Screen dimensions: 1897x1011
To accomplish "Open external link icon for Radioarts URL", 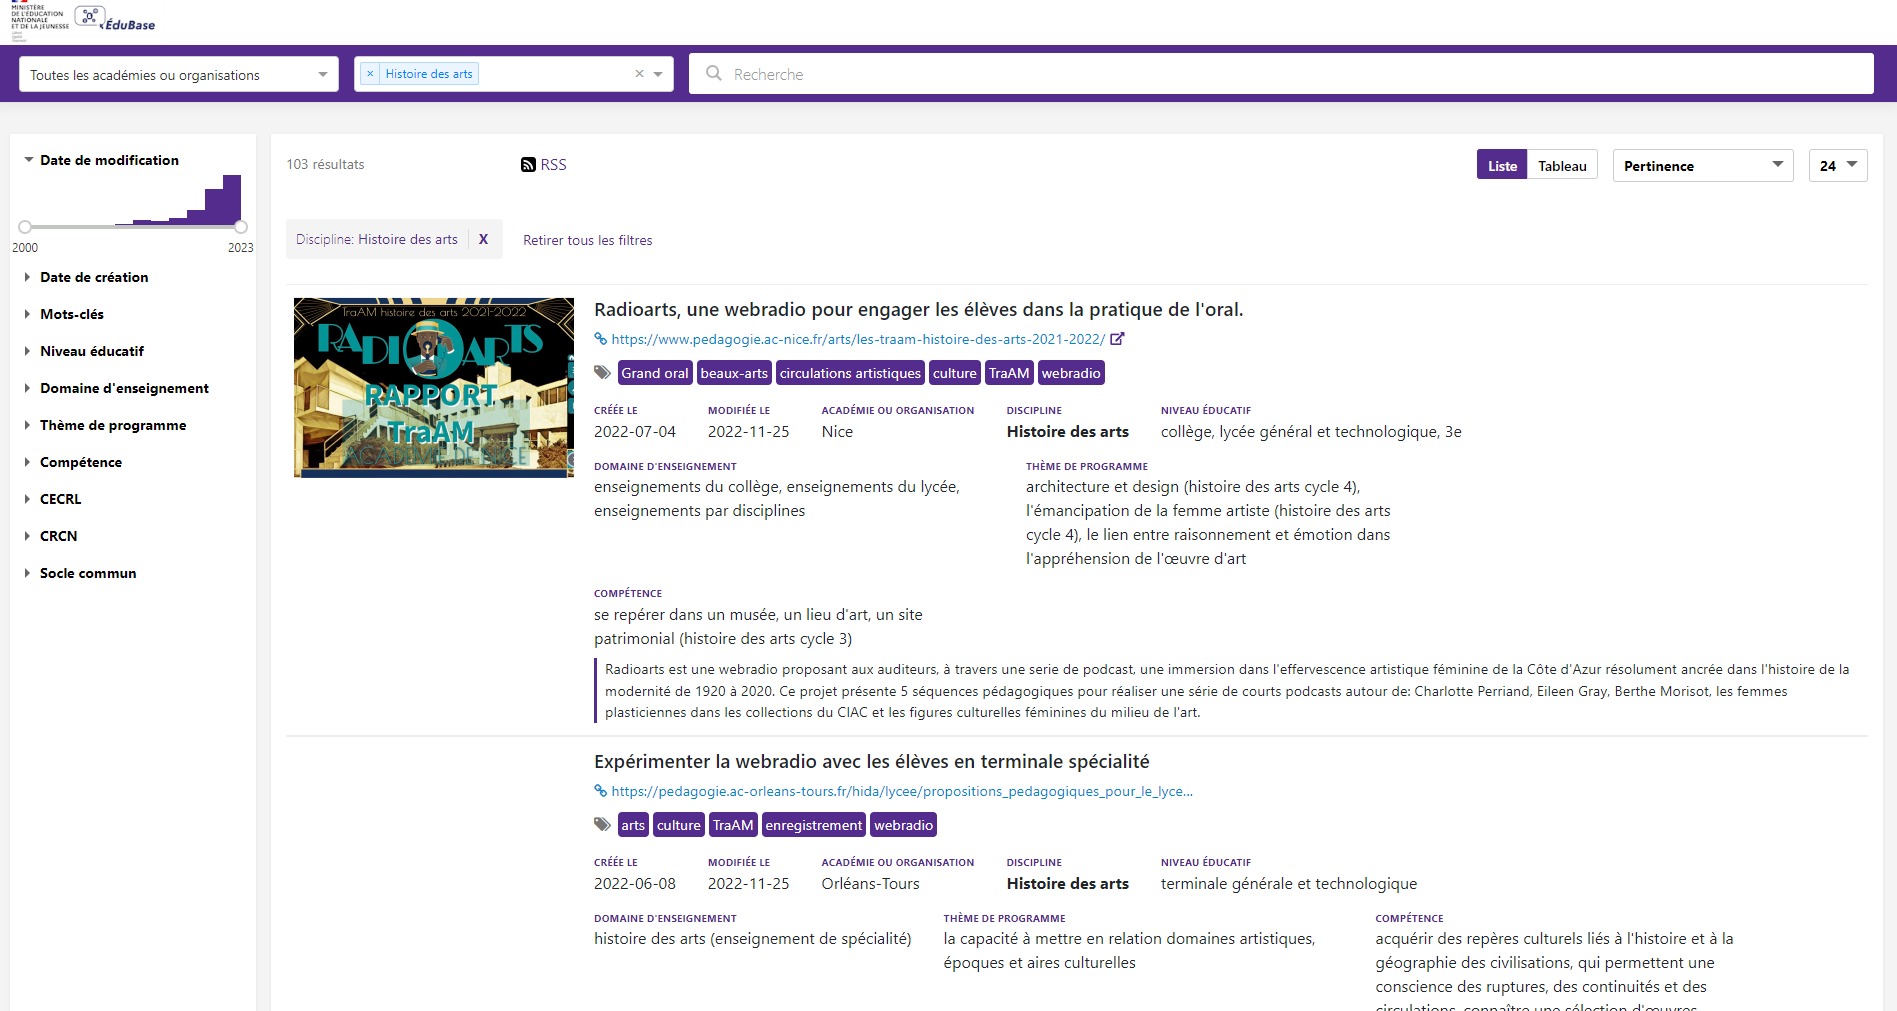I will (x=1117, y=339).
